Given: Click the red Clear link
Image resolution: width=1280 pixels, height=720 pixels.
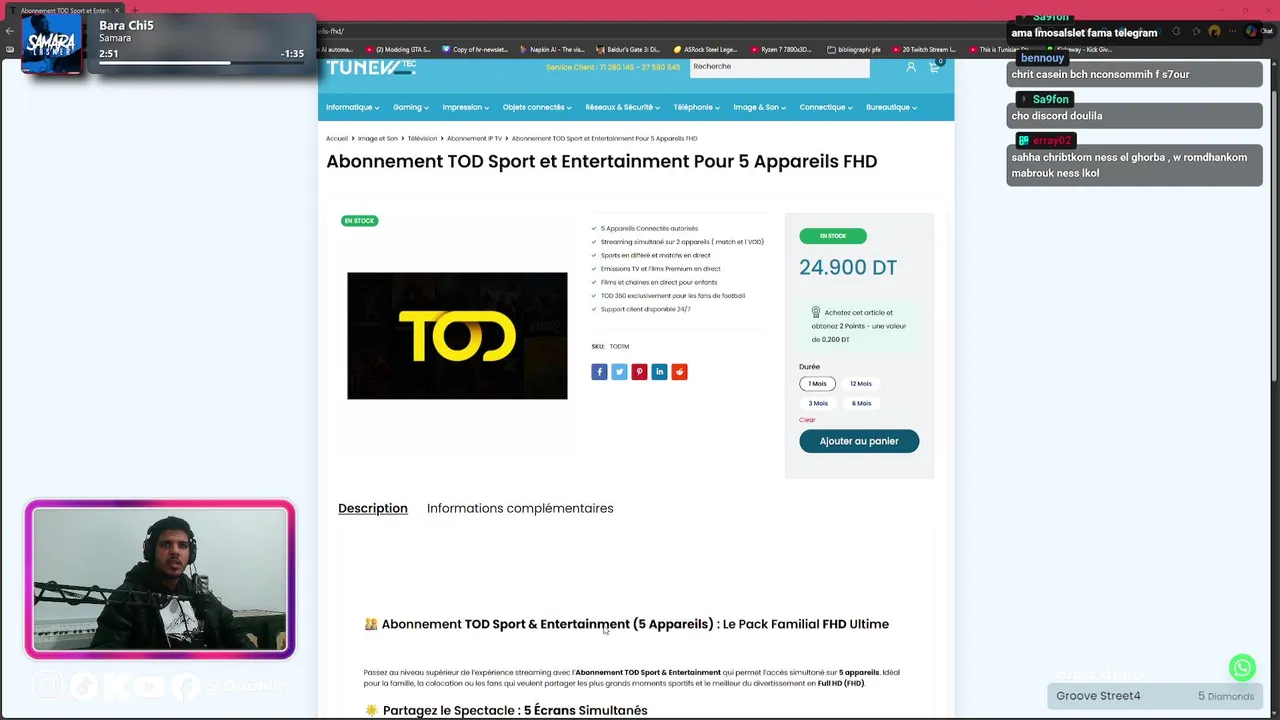Looking at the screenshot, I should coord(807,420).
